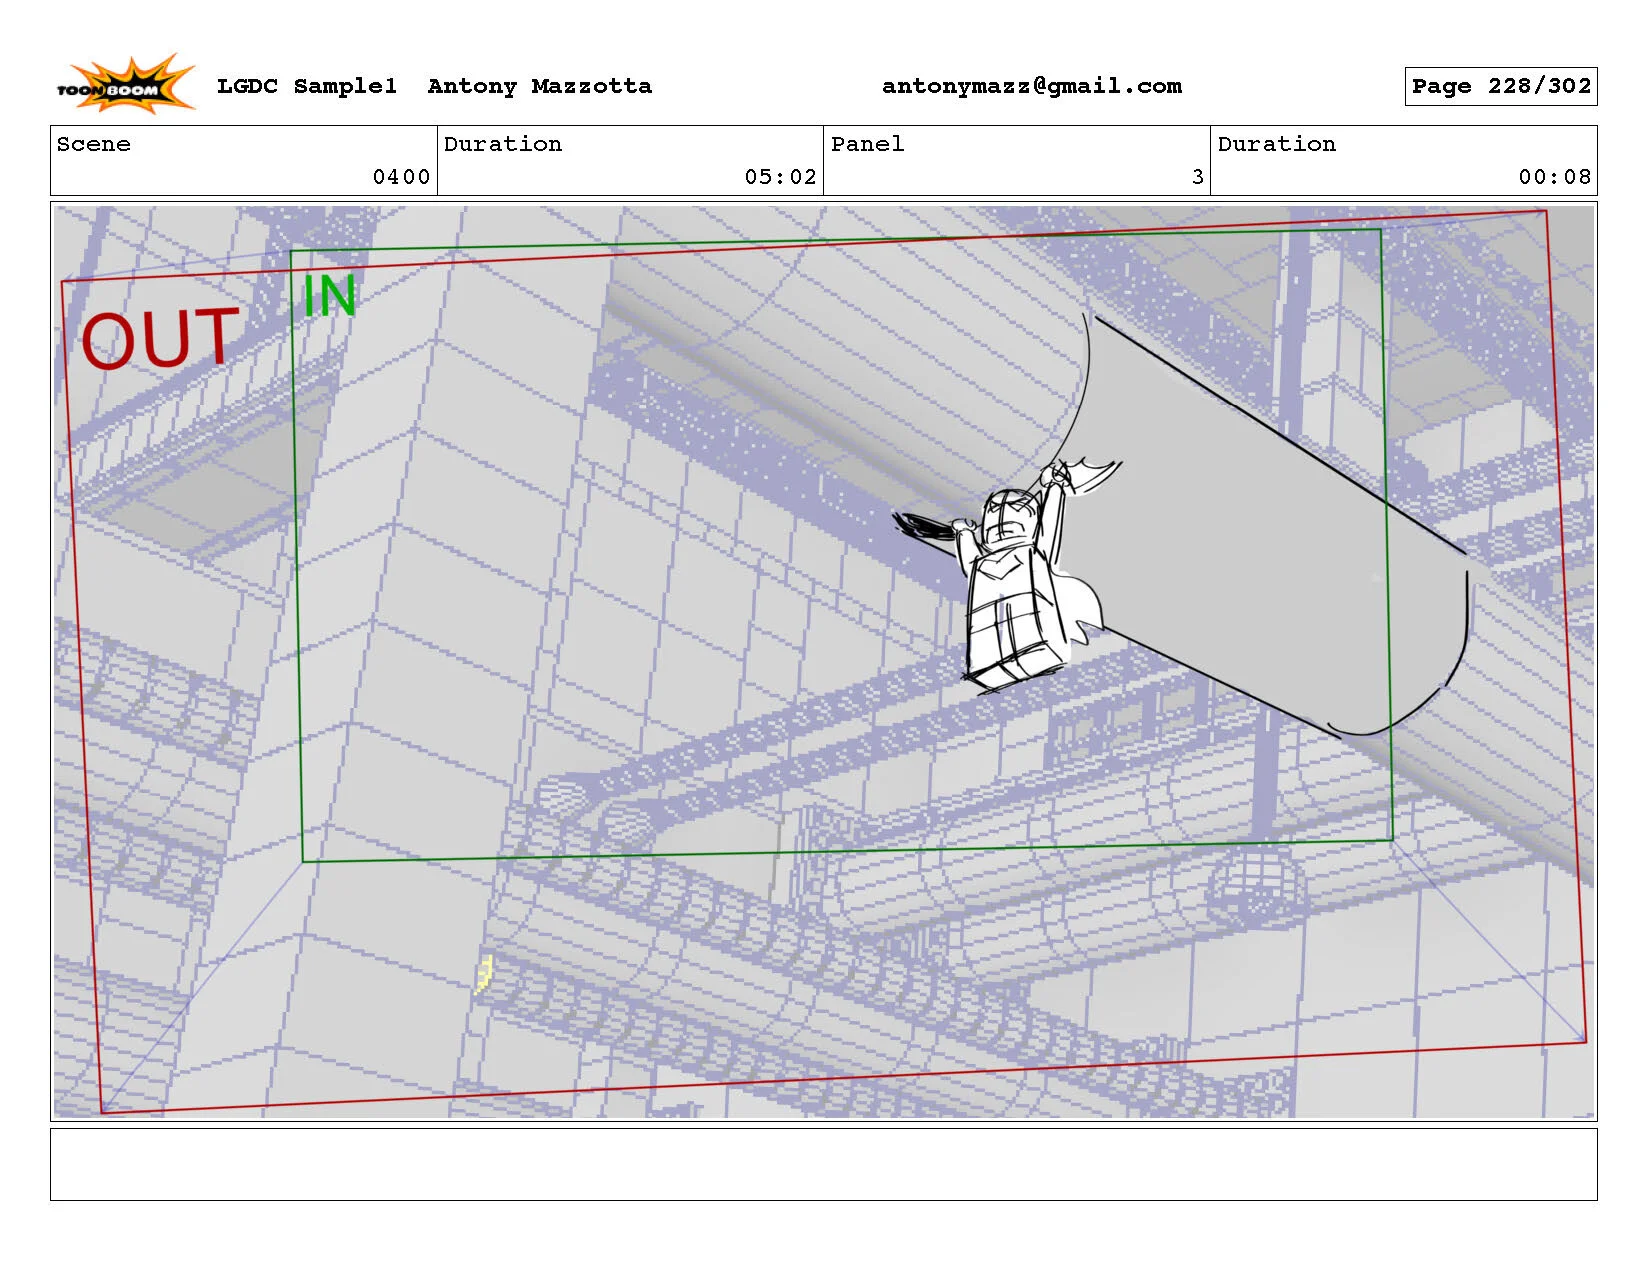Select the scene number "0400"

point(401,177)
